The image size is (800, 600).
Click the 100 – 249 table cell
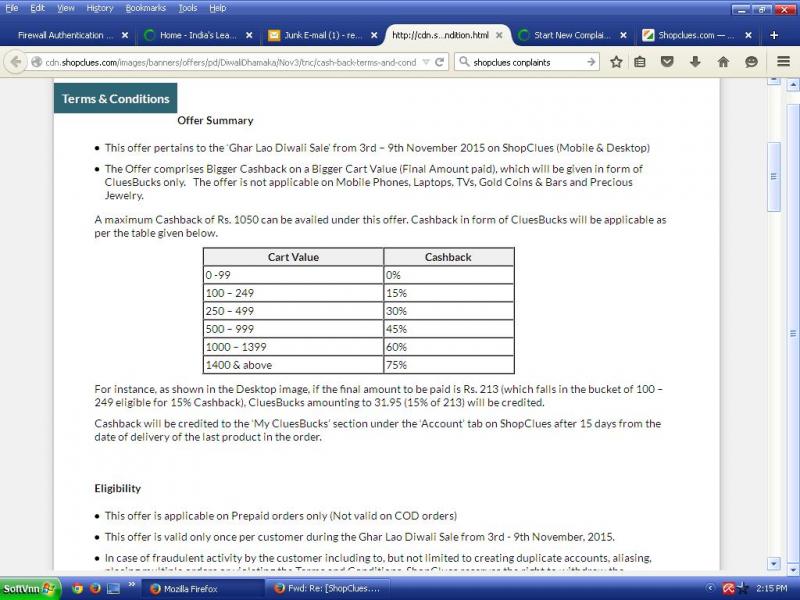[293, 293]
